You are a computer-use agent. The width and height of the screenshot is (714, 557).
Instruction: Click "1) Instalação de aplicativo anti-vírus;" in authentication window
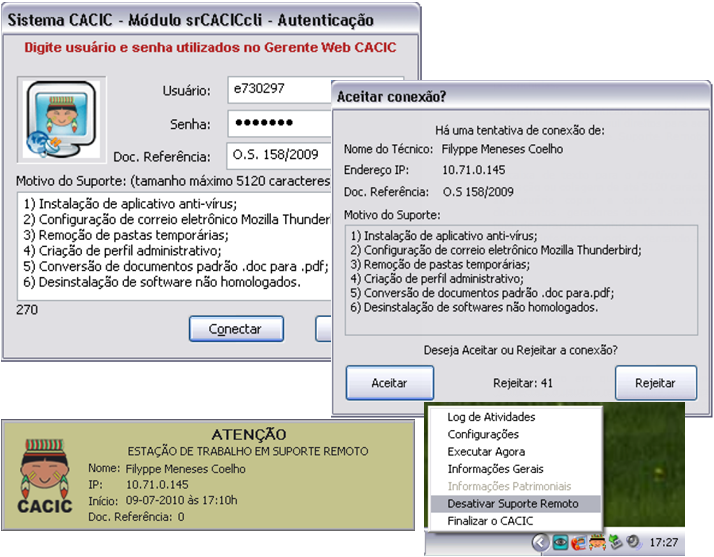pos(130,204)
